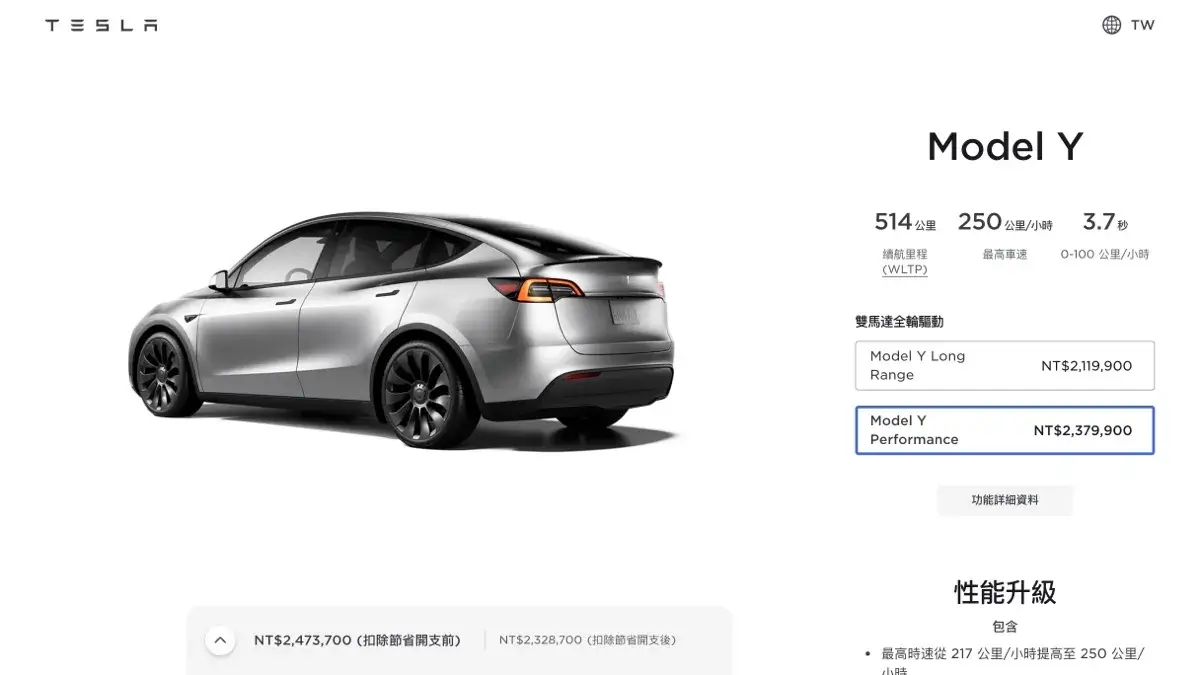Click the 性能升級 heading
1200x675 pixels.
1005,592
